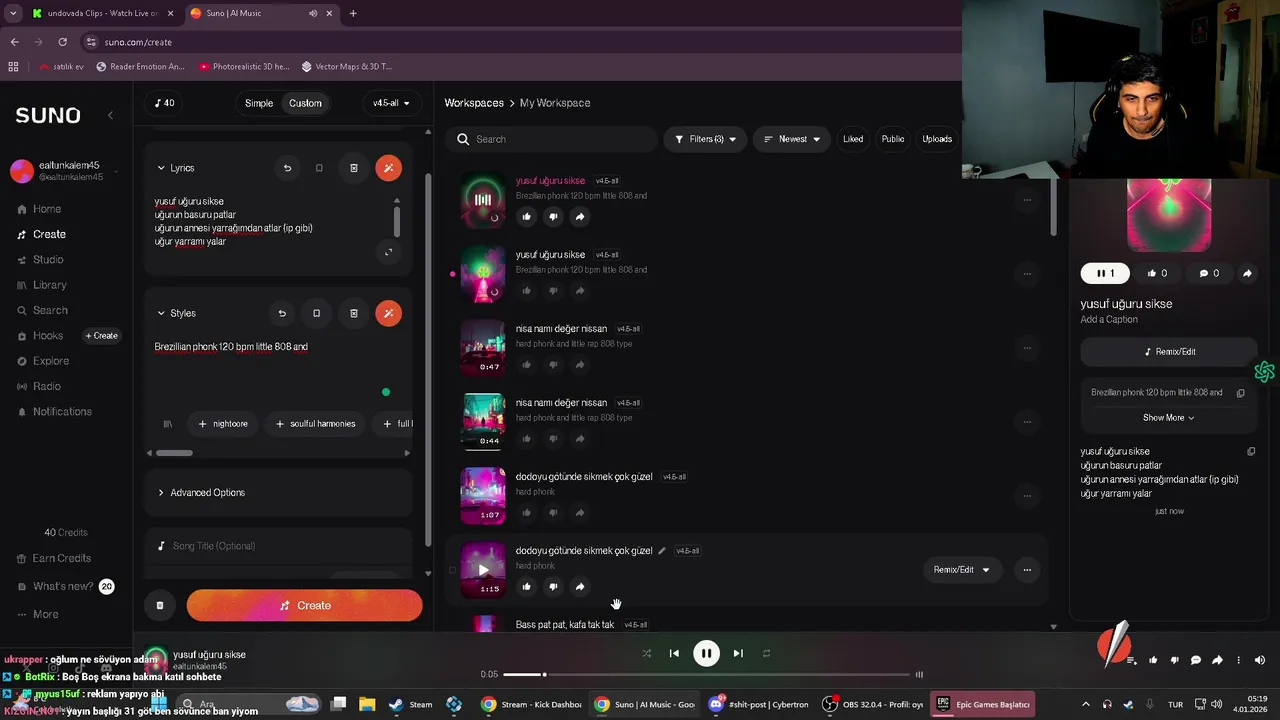Image resolution: width=1280 pixels, height=720 pixels.
Task: Click Remix/Edit in the detail panel
Action: point(1168,352)
